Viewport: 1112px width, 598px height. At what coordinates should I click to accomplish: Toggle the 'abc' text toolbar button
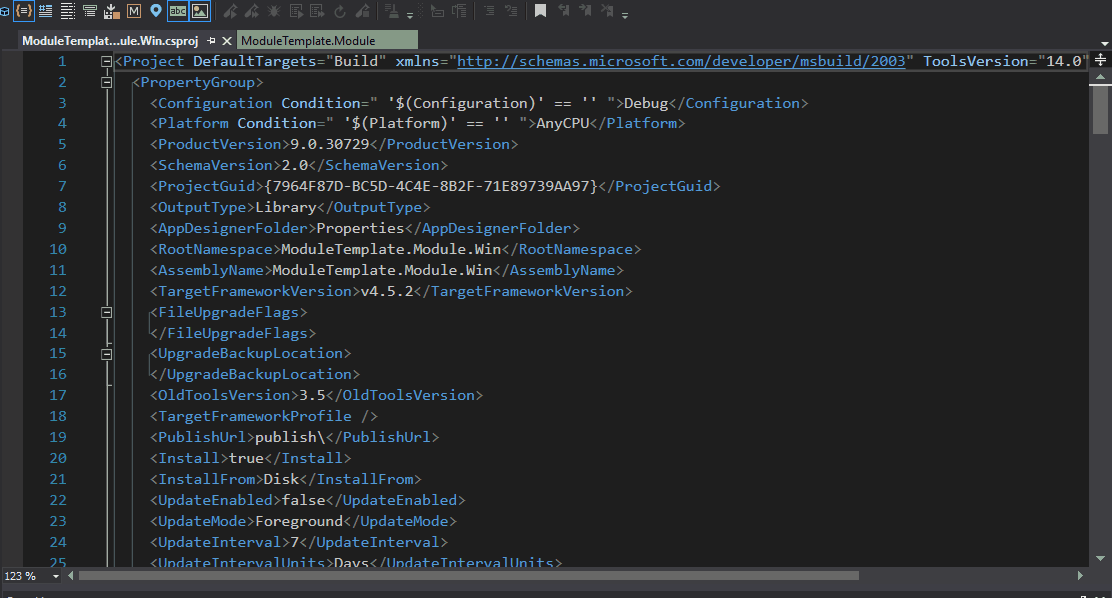tap(177, 11)
